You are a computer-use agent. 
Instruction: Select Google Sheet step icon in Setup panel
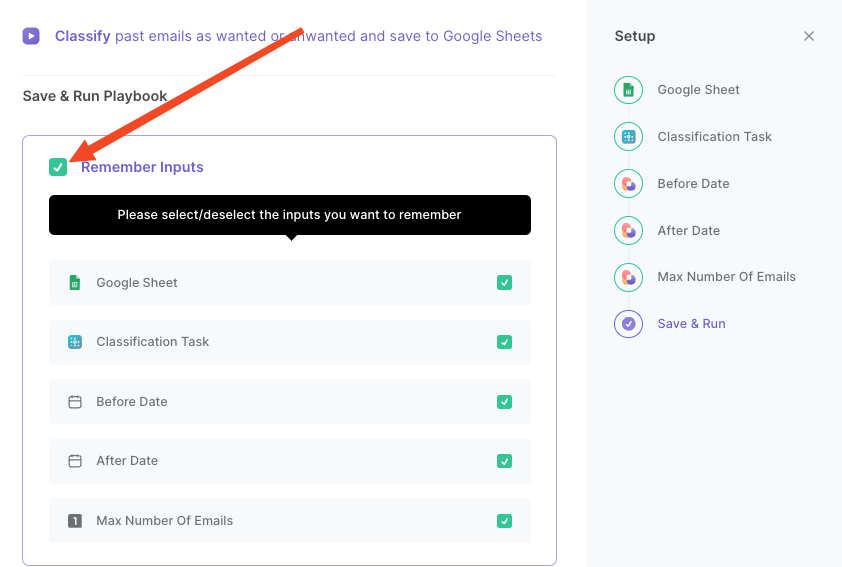628,90
